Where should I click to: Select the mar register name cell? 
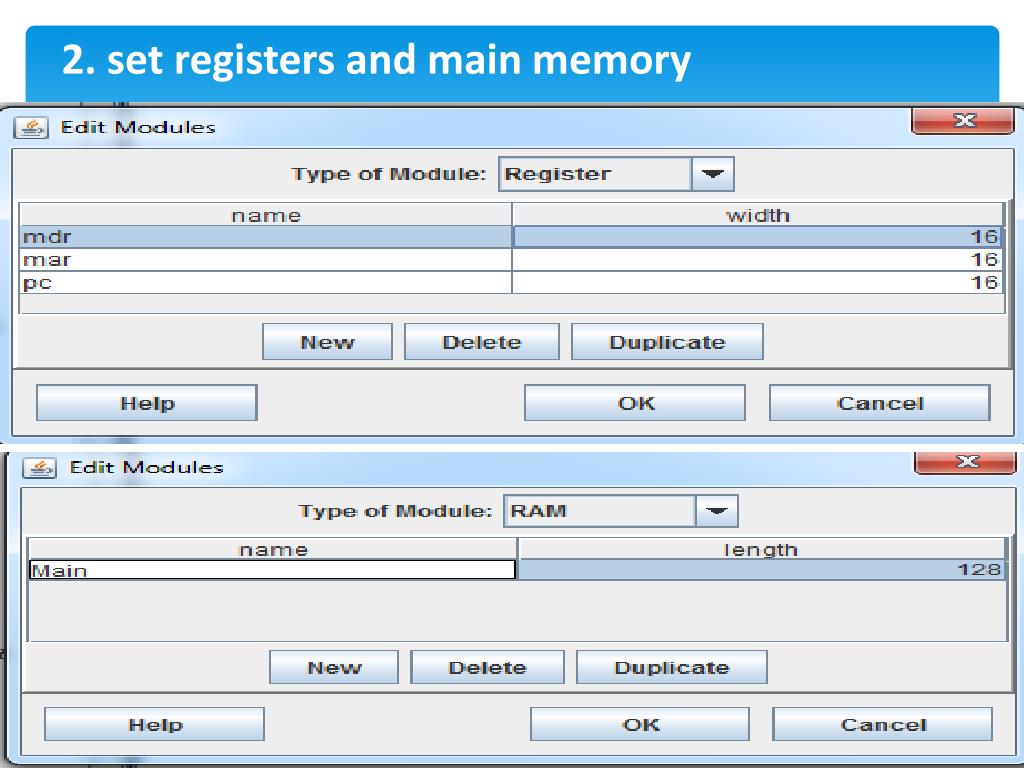(x=265, y=260)
